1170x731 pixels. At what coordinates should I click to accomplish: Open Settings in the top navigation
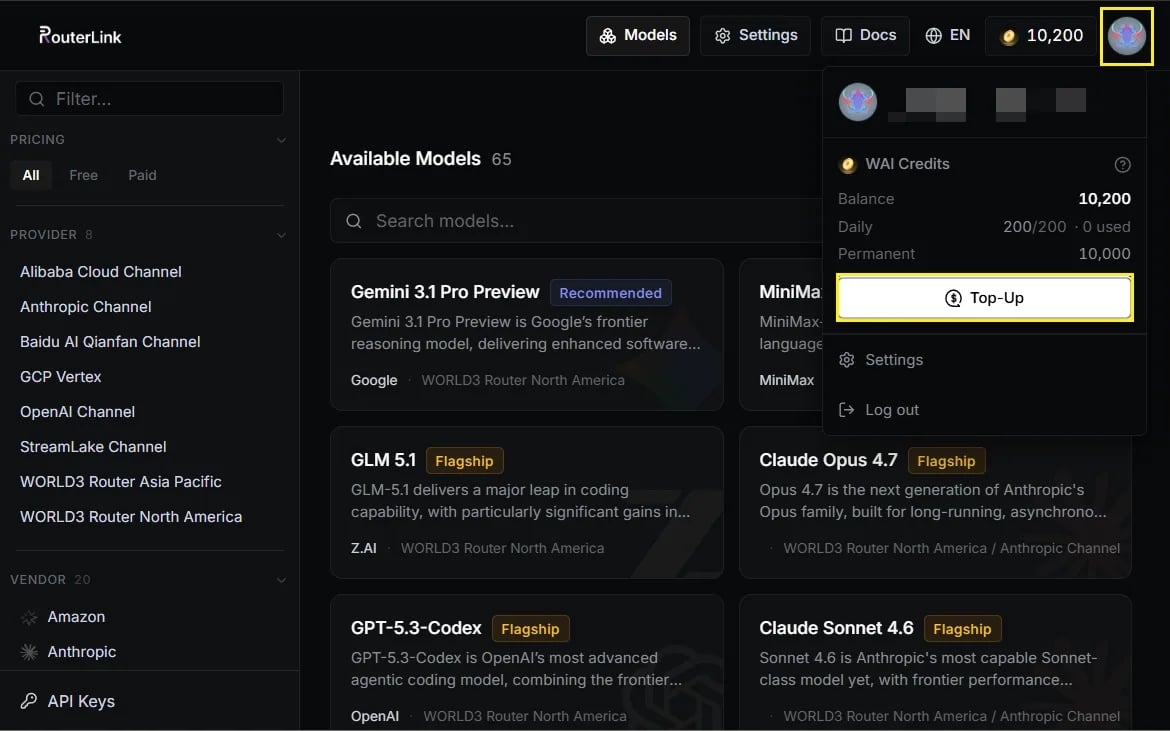(x=755, y=35)
